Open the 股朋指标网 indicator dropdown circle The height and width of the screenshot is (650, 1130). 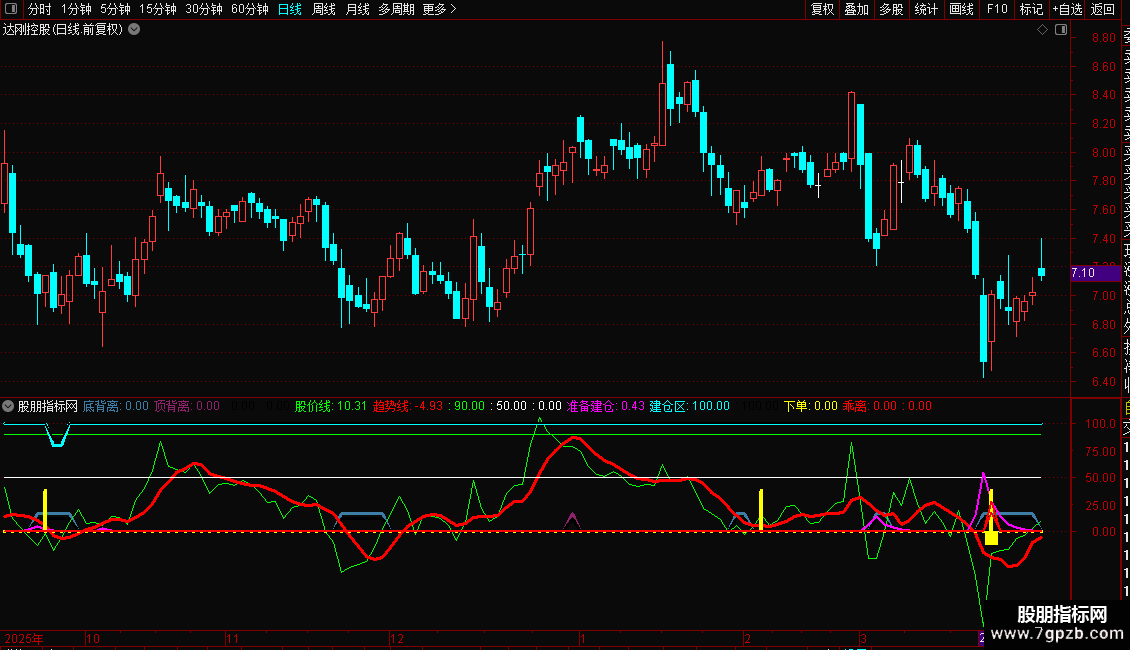pyautogui.click(x=8, y=406)
